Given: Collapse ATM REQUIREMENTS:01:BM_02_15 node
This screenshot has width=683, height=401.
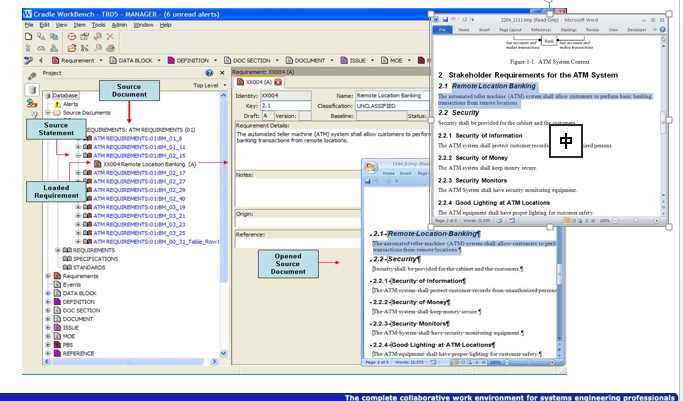Looking at the screenshot, I should tap(78, 155).
